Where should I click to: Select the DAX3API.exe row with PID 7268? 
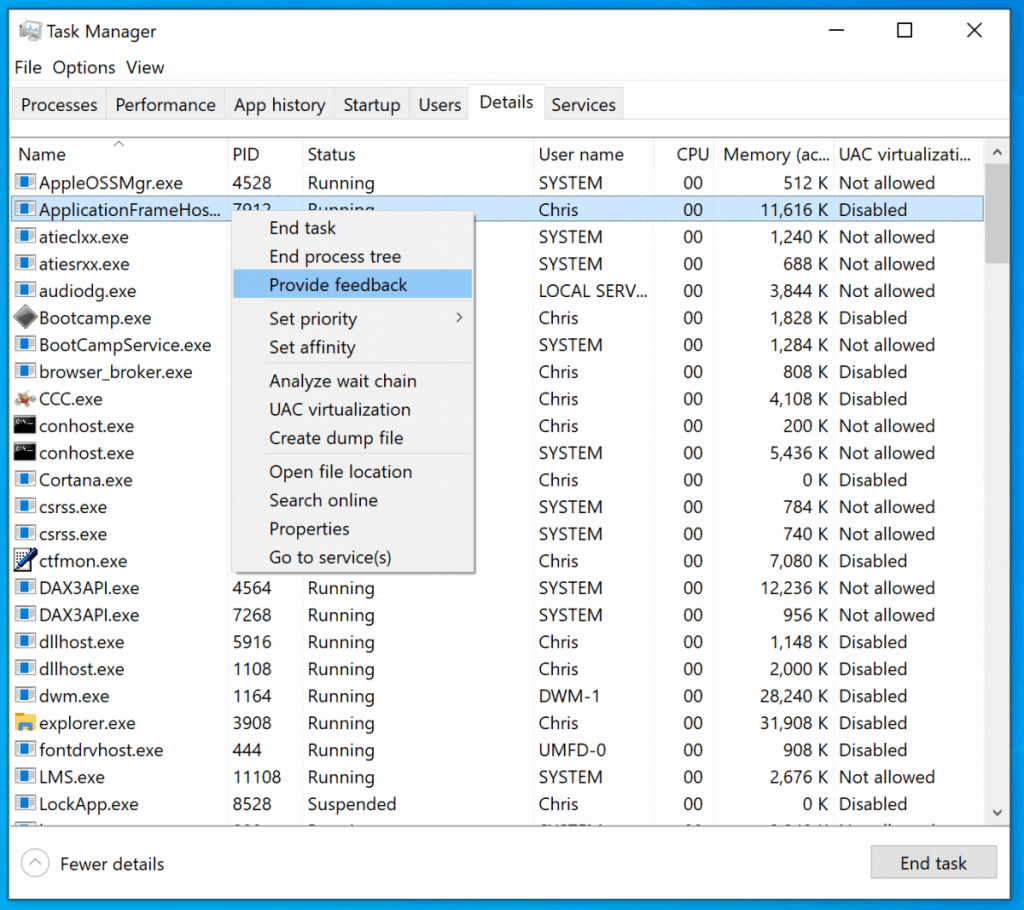(x=498, y=614)
